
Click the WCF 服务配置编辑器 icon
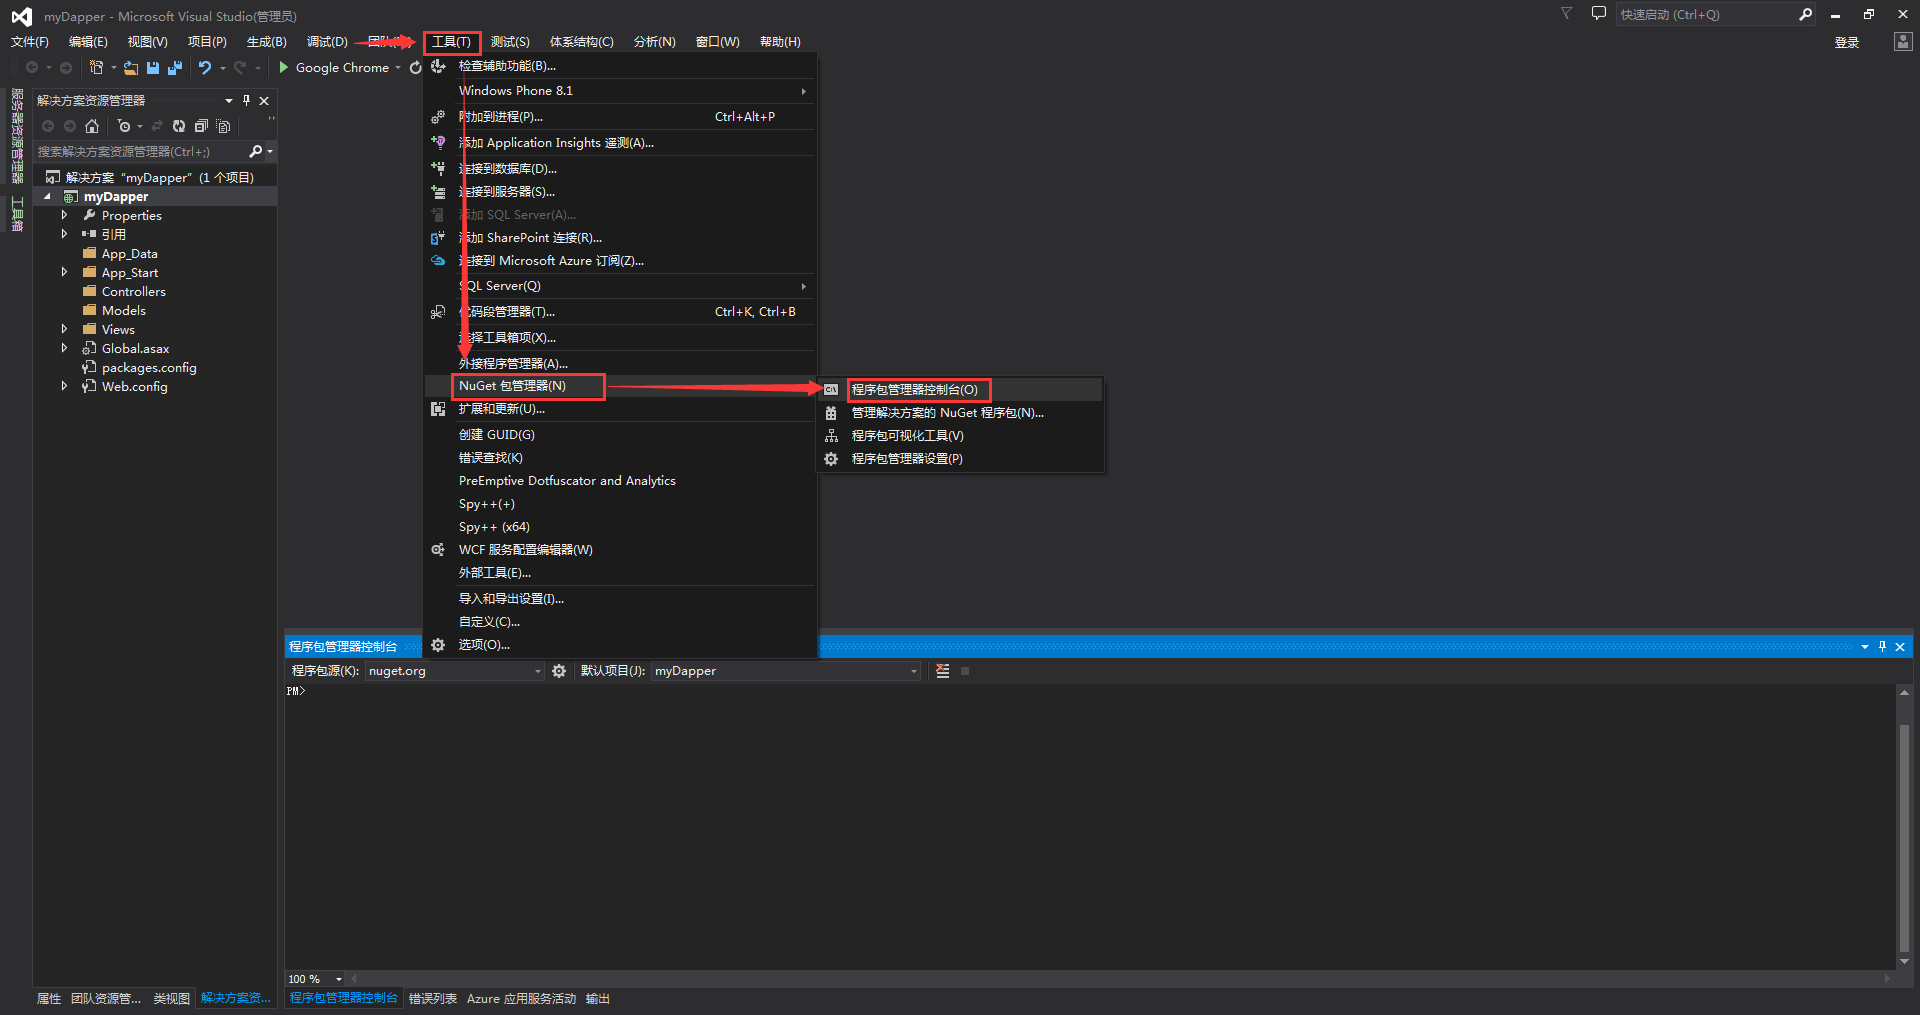click(x=438, y=549)
